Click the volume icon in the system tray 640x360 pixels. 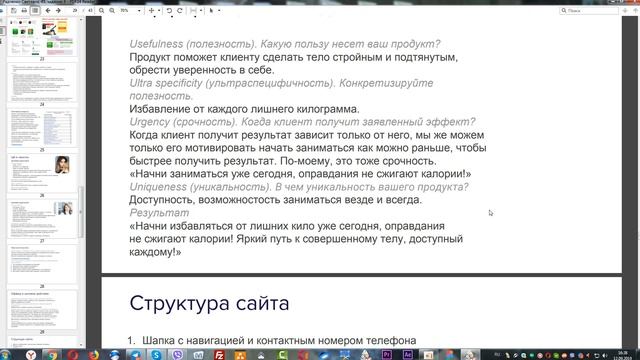pos(604,356)
